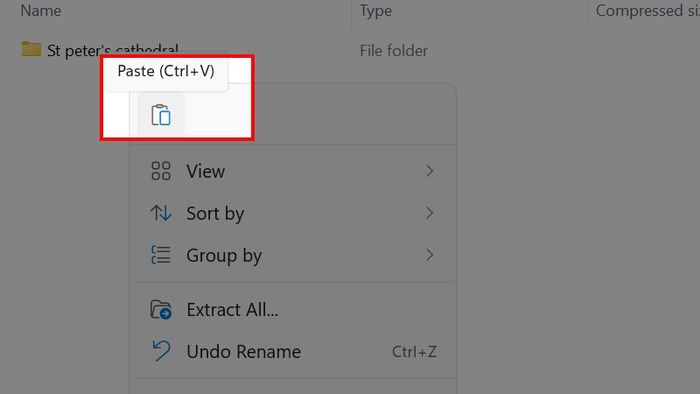The width and height of the screenshot is (700, 394).
Task: Sort files by the Name column header
Action: pyautogui.click(x=41, y=11)
